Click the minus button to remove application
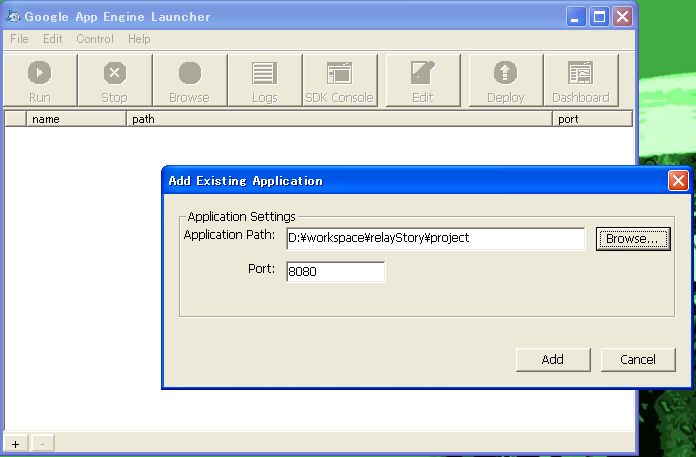The image size is (696, 457). (43, 444)
